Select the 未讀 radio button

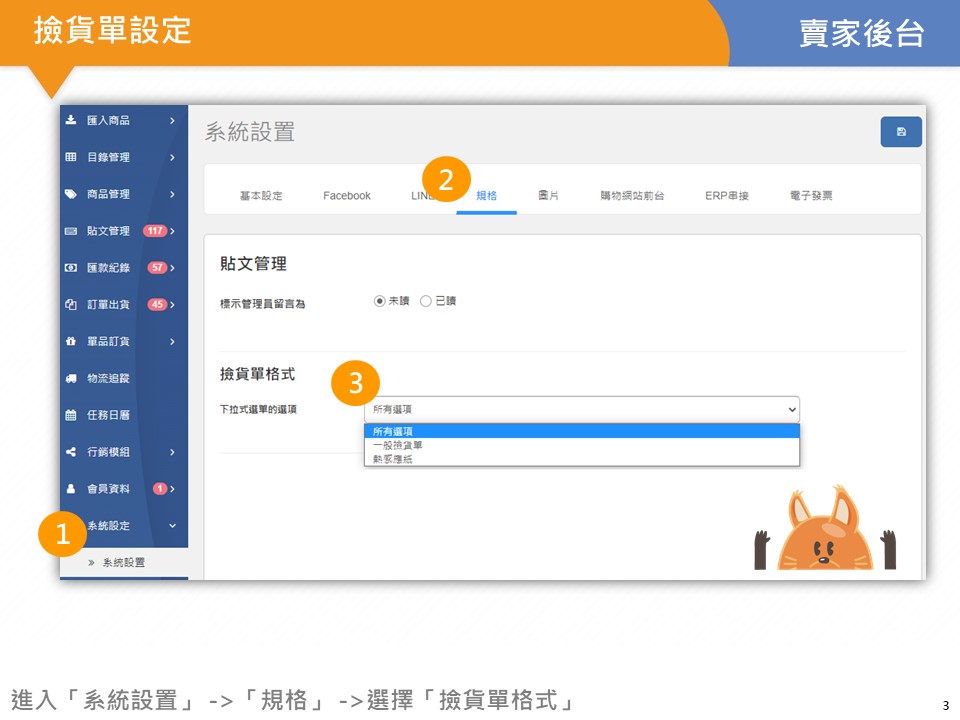(x=380, y=301)
